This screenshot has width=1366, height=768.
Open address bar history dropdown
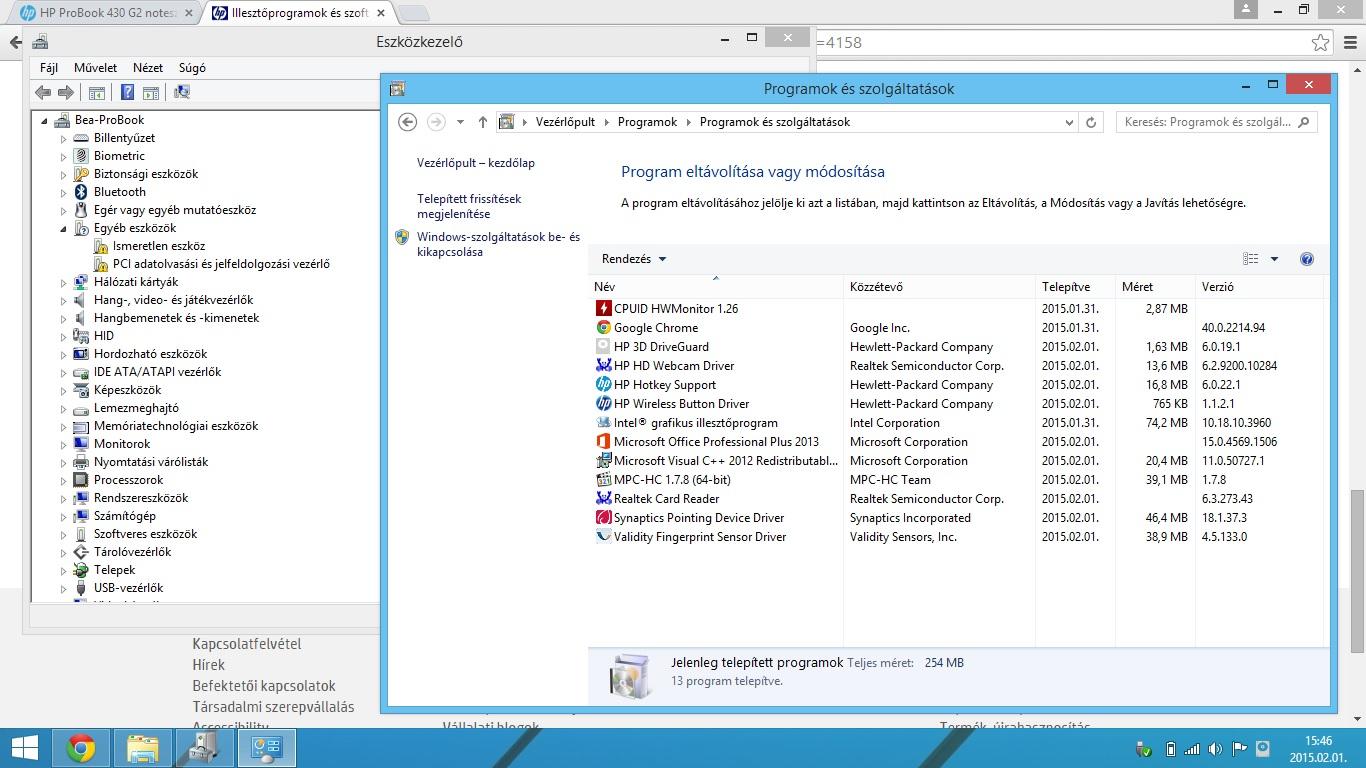tap(1069, 122)
